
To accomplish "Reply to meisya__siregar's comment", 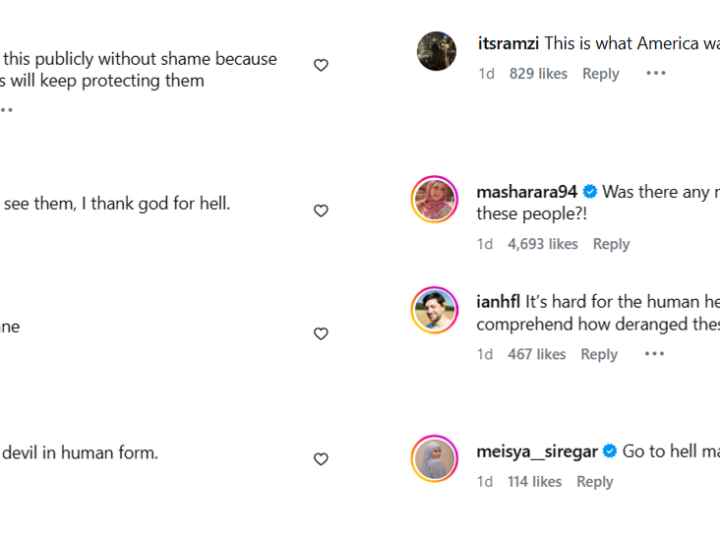I will [x=594, y=482].
